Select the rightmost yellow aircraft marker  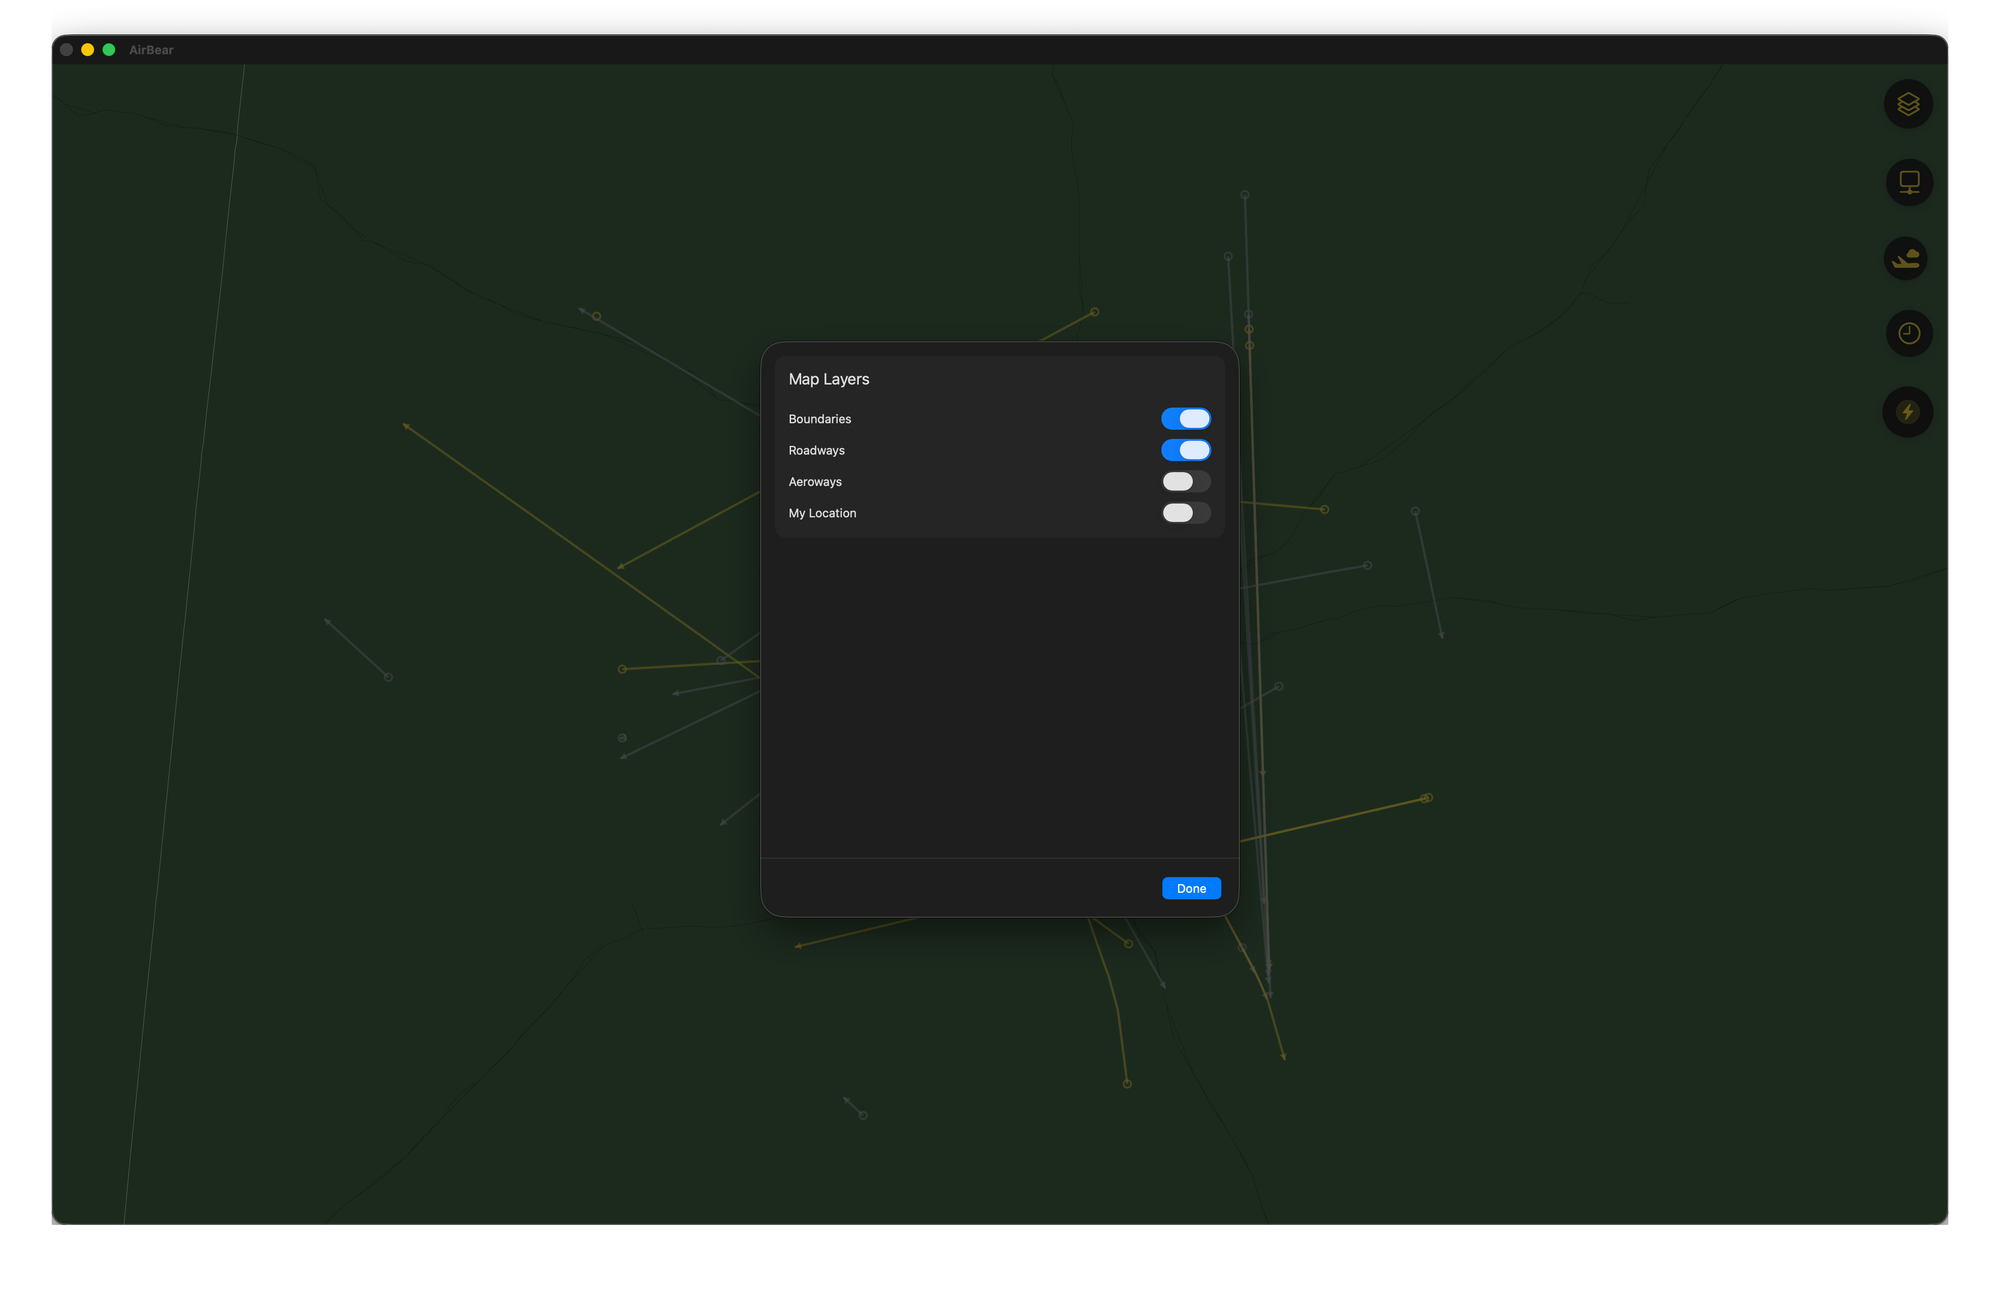(1427, 798)
